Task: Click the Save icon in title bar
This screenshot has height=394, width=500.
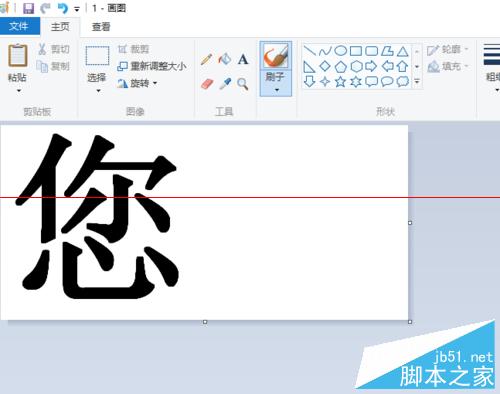Action: click(28, 8)
